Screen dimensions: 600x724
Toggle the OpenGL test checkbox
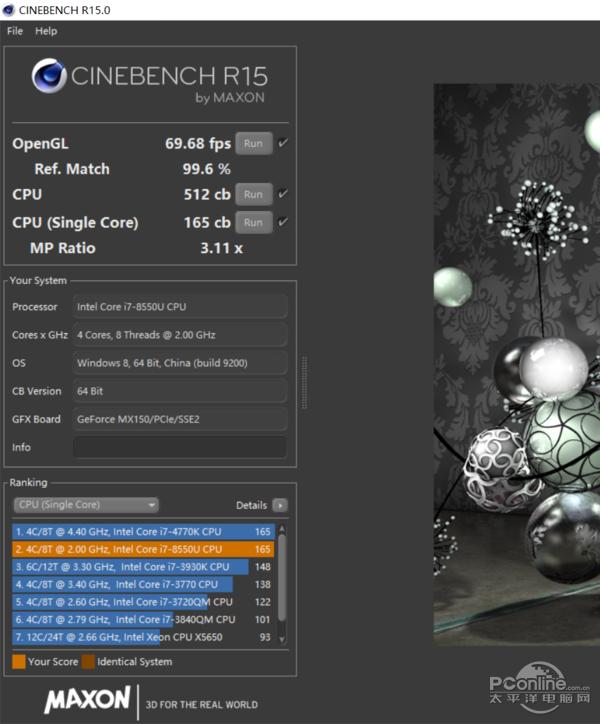click(x=283, y=143)
